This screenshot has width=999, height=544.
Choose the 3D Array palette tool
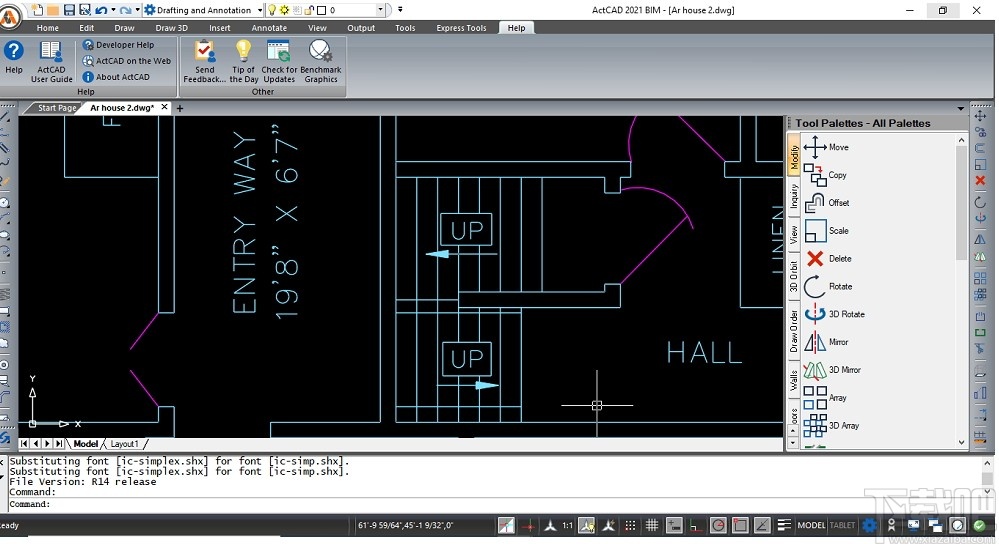(831, 426)
